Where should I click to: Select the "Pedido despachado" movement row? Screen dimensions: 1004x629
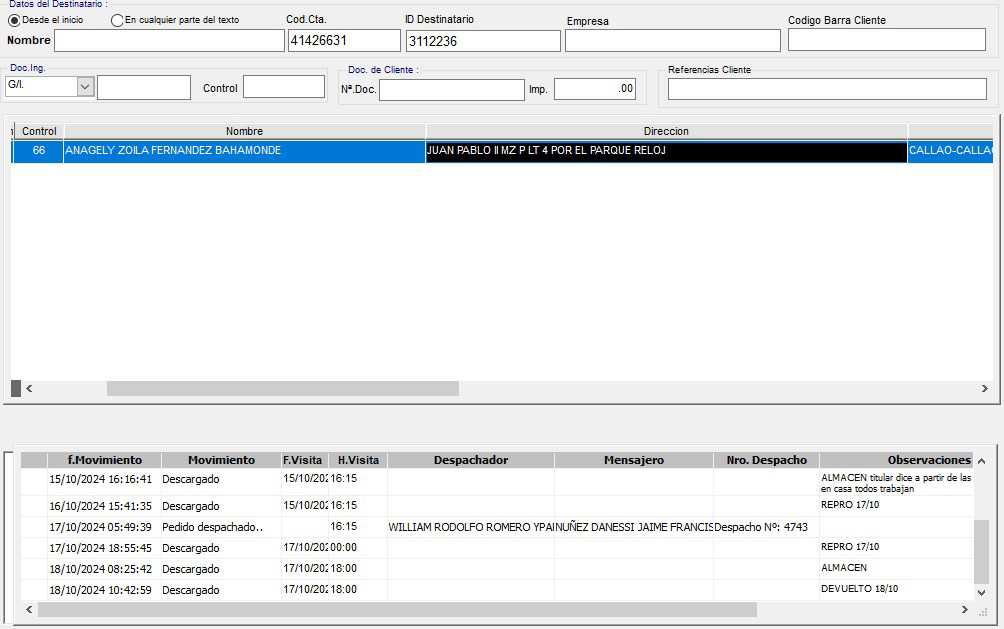212,527
